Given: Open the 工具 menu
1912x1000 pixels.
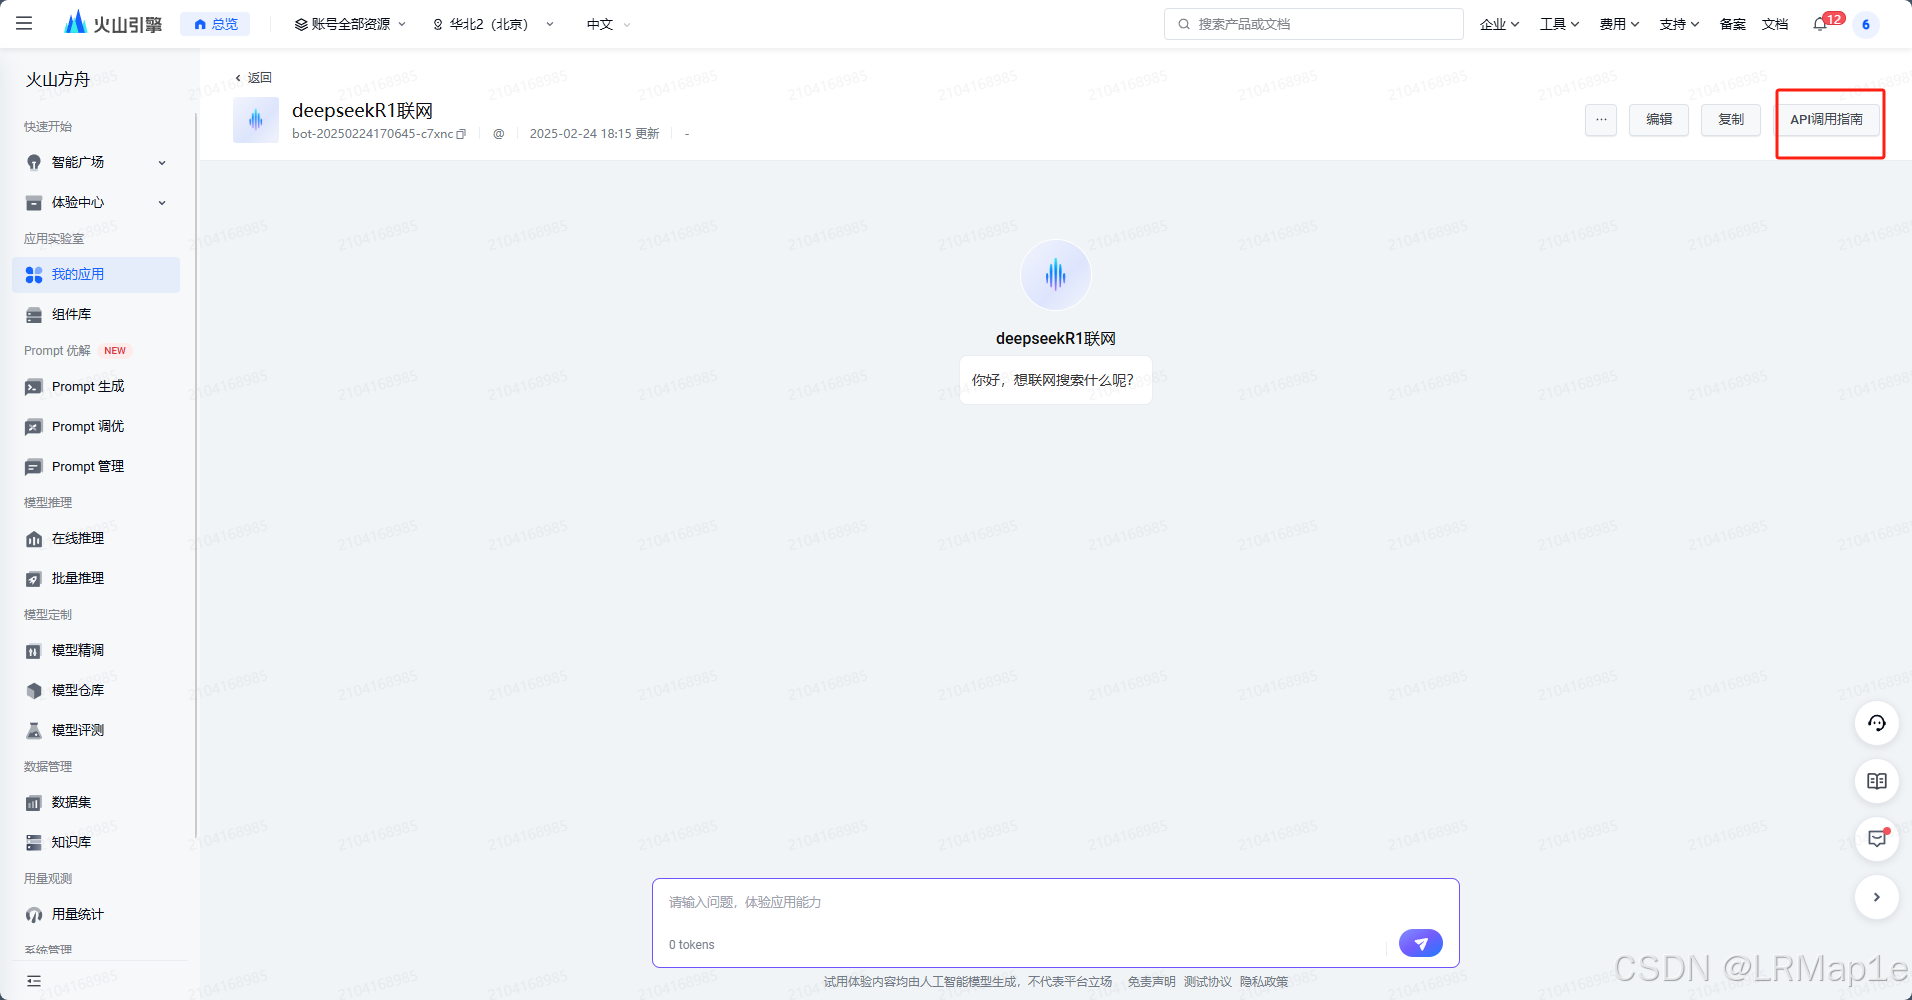Looking at the screenshot, I should point(1559,24).
